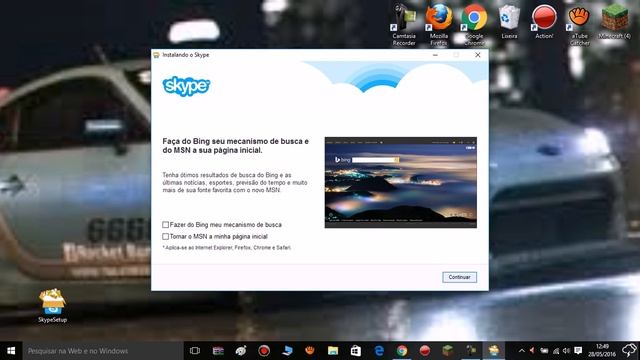Viewport: 640px width, 360px height.
Task: Show hidden system tray icons
Action: click(522, 351)
